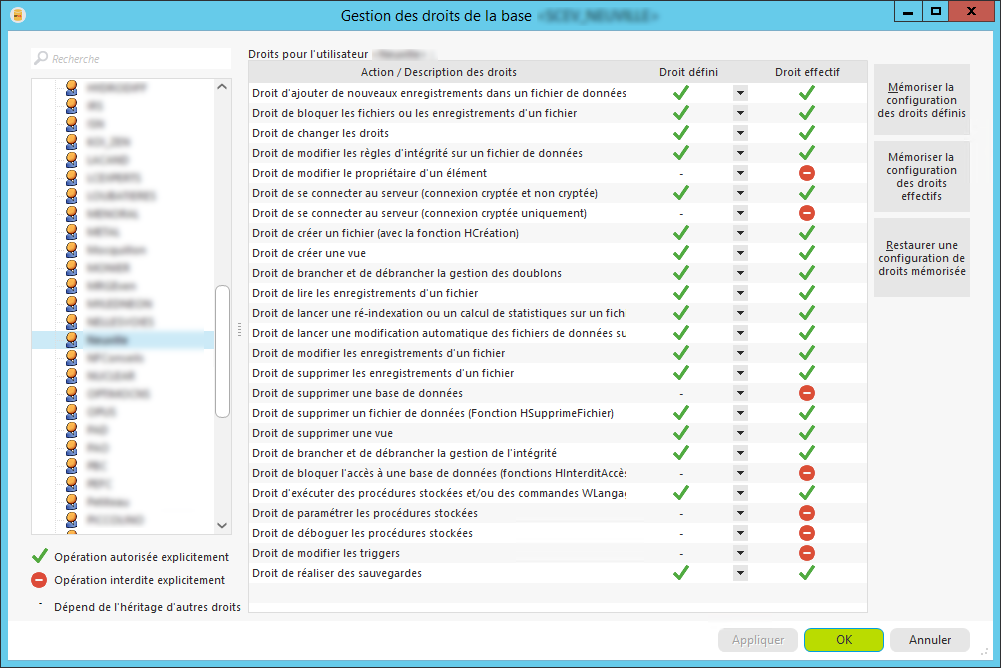Click 'Mémoriser la configuration des droits définis'
This screenshot has height=668, width=1001.
tap(921, 100)
